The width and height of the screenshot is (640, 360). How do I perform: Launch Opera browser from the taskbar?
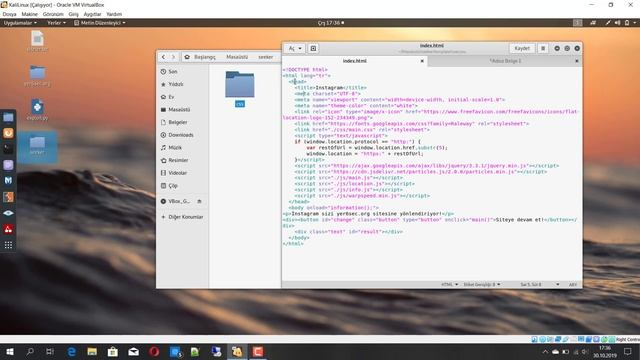pos(154,351)
